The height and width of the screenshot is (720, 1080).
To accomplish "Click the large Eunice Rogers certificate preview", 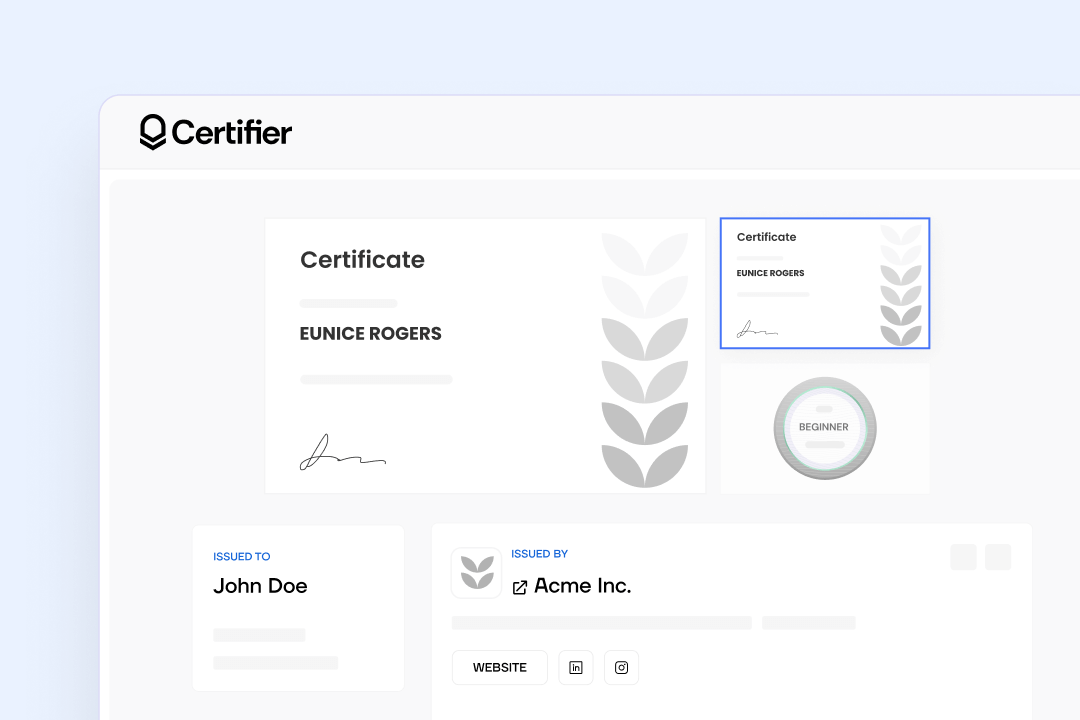I will [485, 356].
